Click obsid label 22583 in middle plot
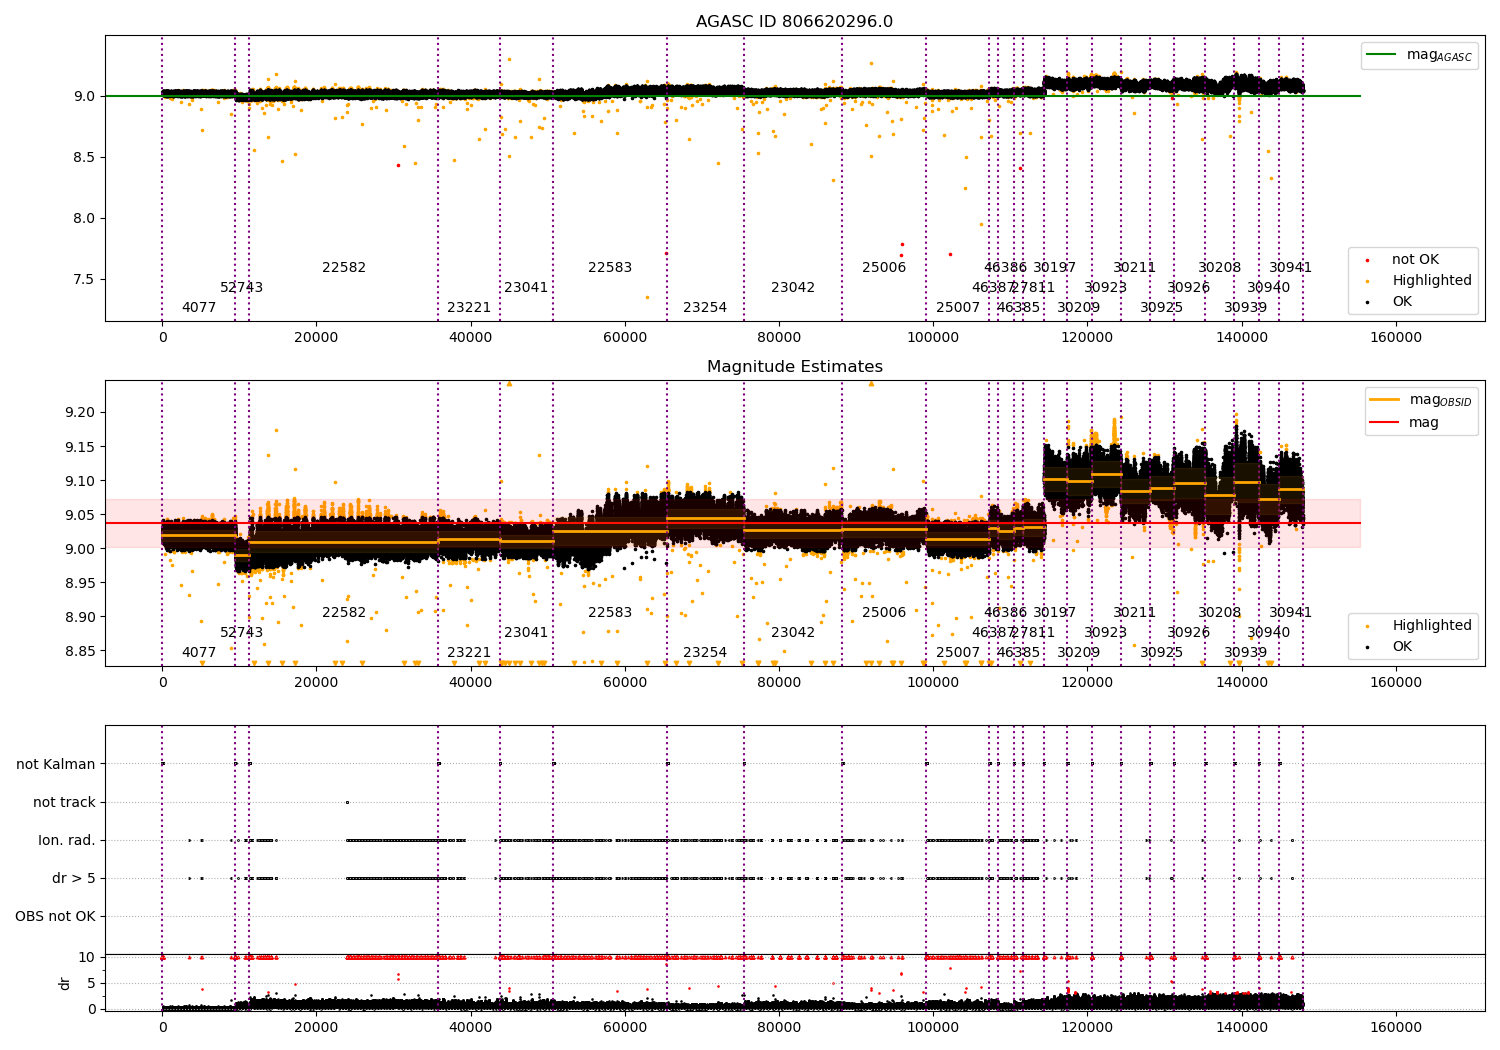The height and width of the screenshot is (1050, 1500). [610, 613]
